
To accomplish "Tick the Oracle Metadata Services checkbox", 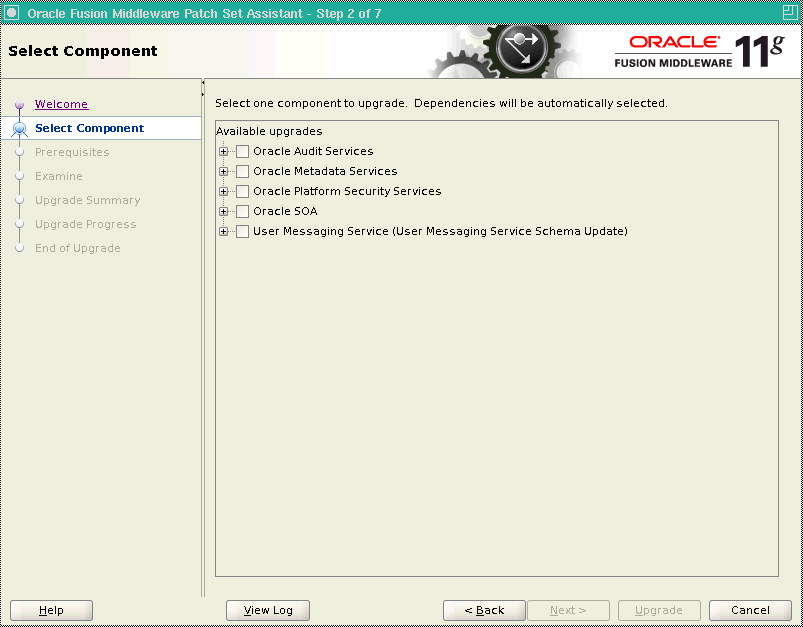I will (x=242, y=171).
